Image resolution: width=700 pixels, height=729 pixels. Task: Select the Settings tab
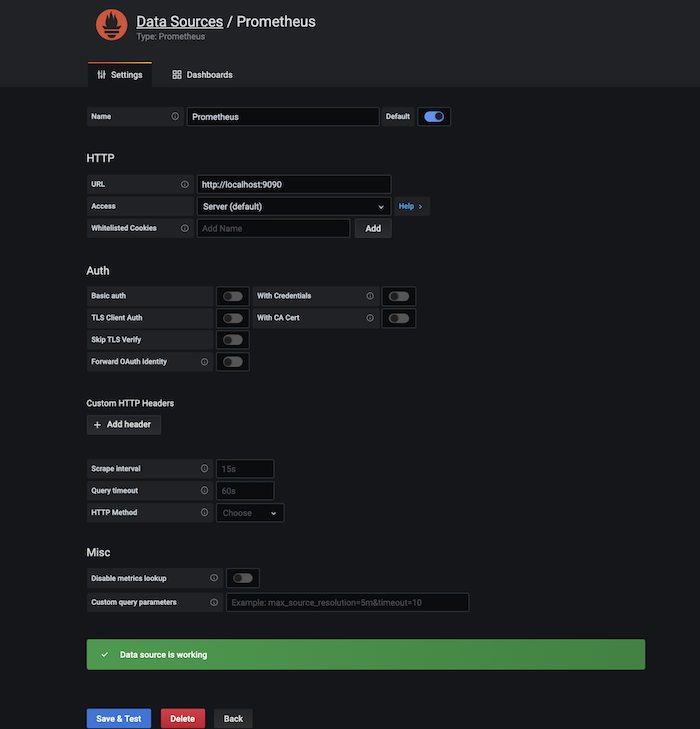(120, 75)
